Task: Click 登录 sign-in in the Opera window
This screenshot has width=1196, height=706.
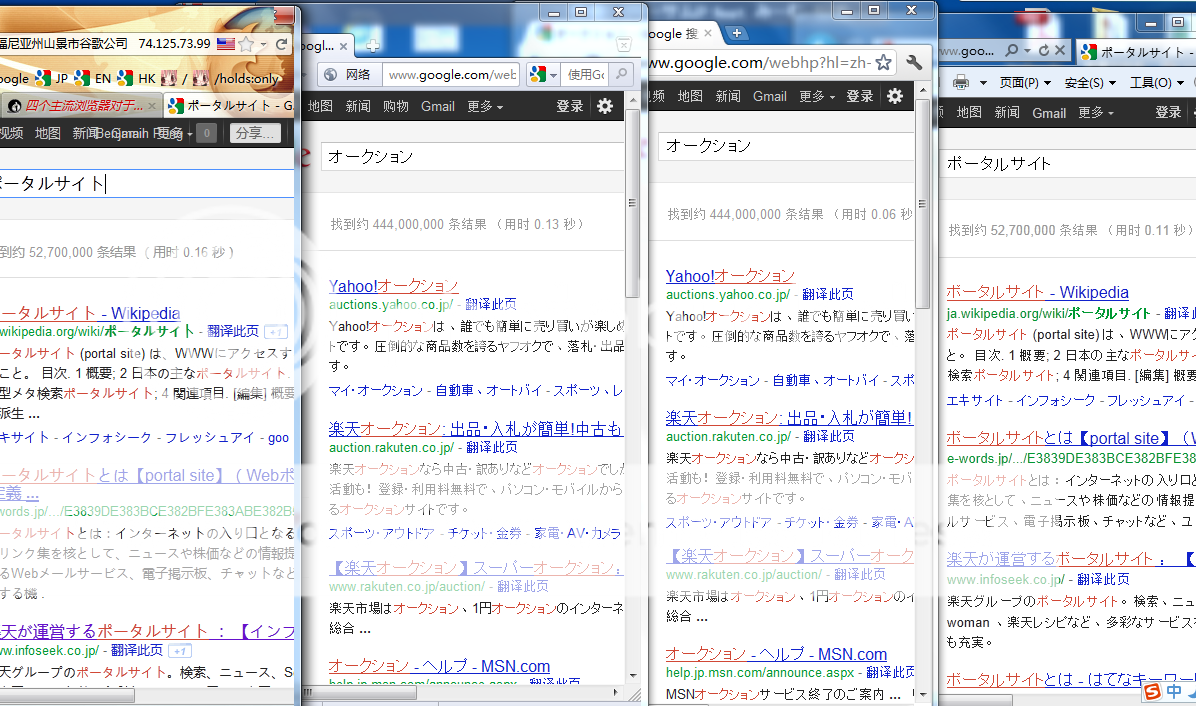Action: (x=570, y=106)
